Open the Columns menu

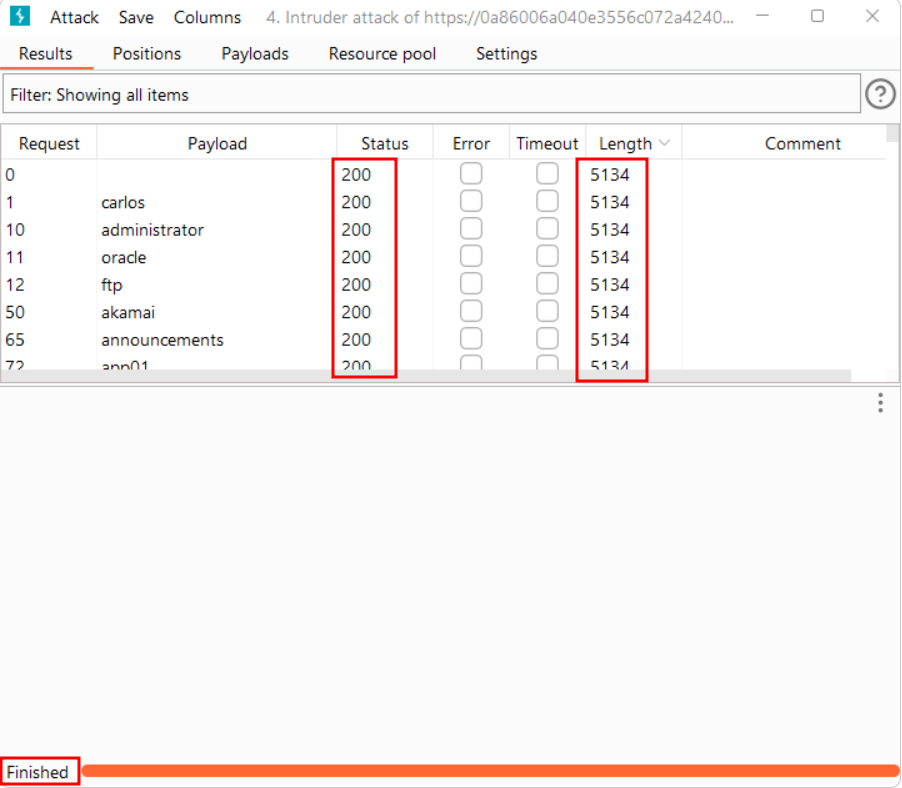point(207,17)
